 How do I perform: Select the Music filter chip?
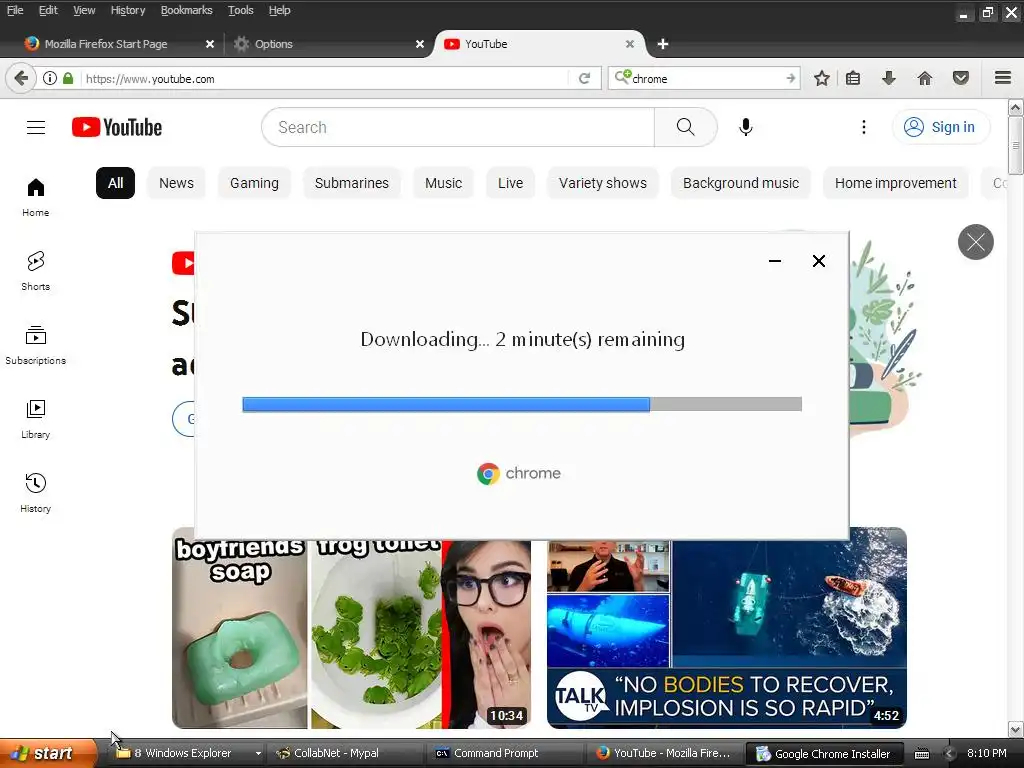point(443,183)
